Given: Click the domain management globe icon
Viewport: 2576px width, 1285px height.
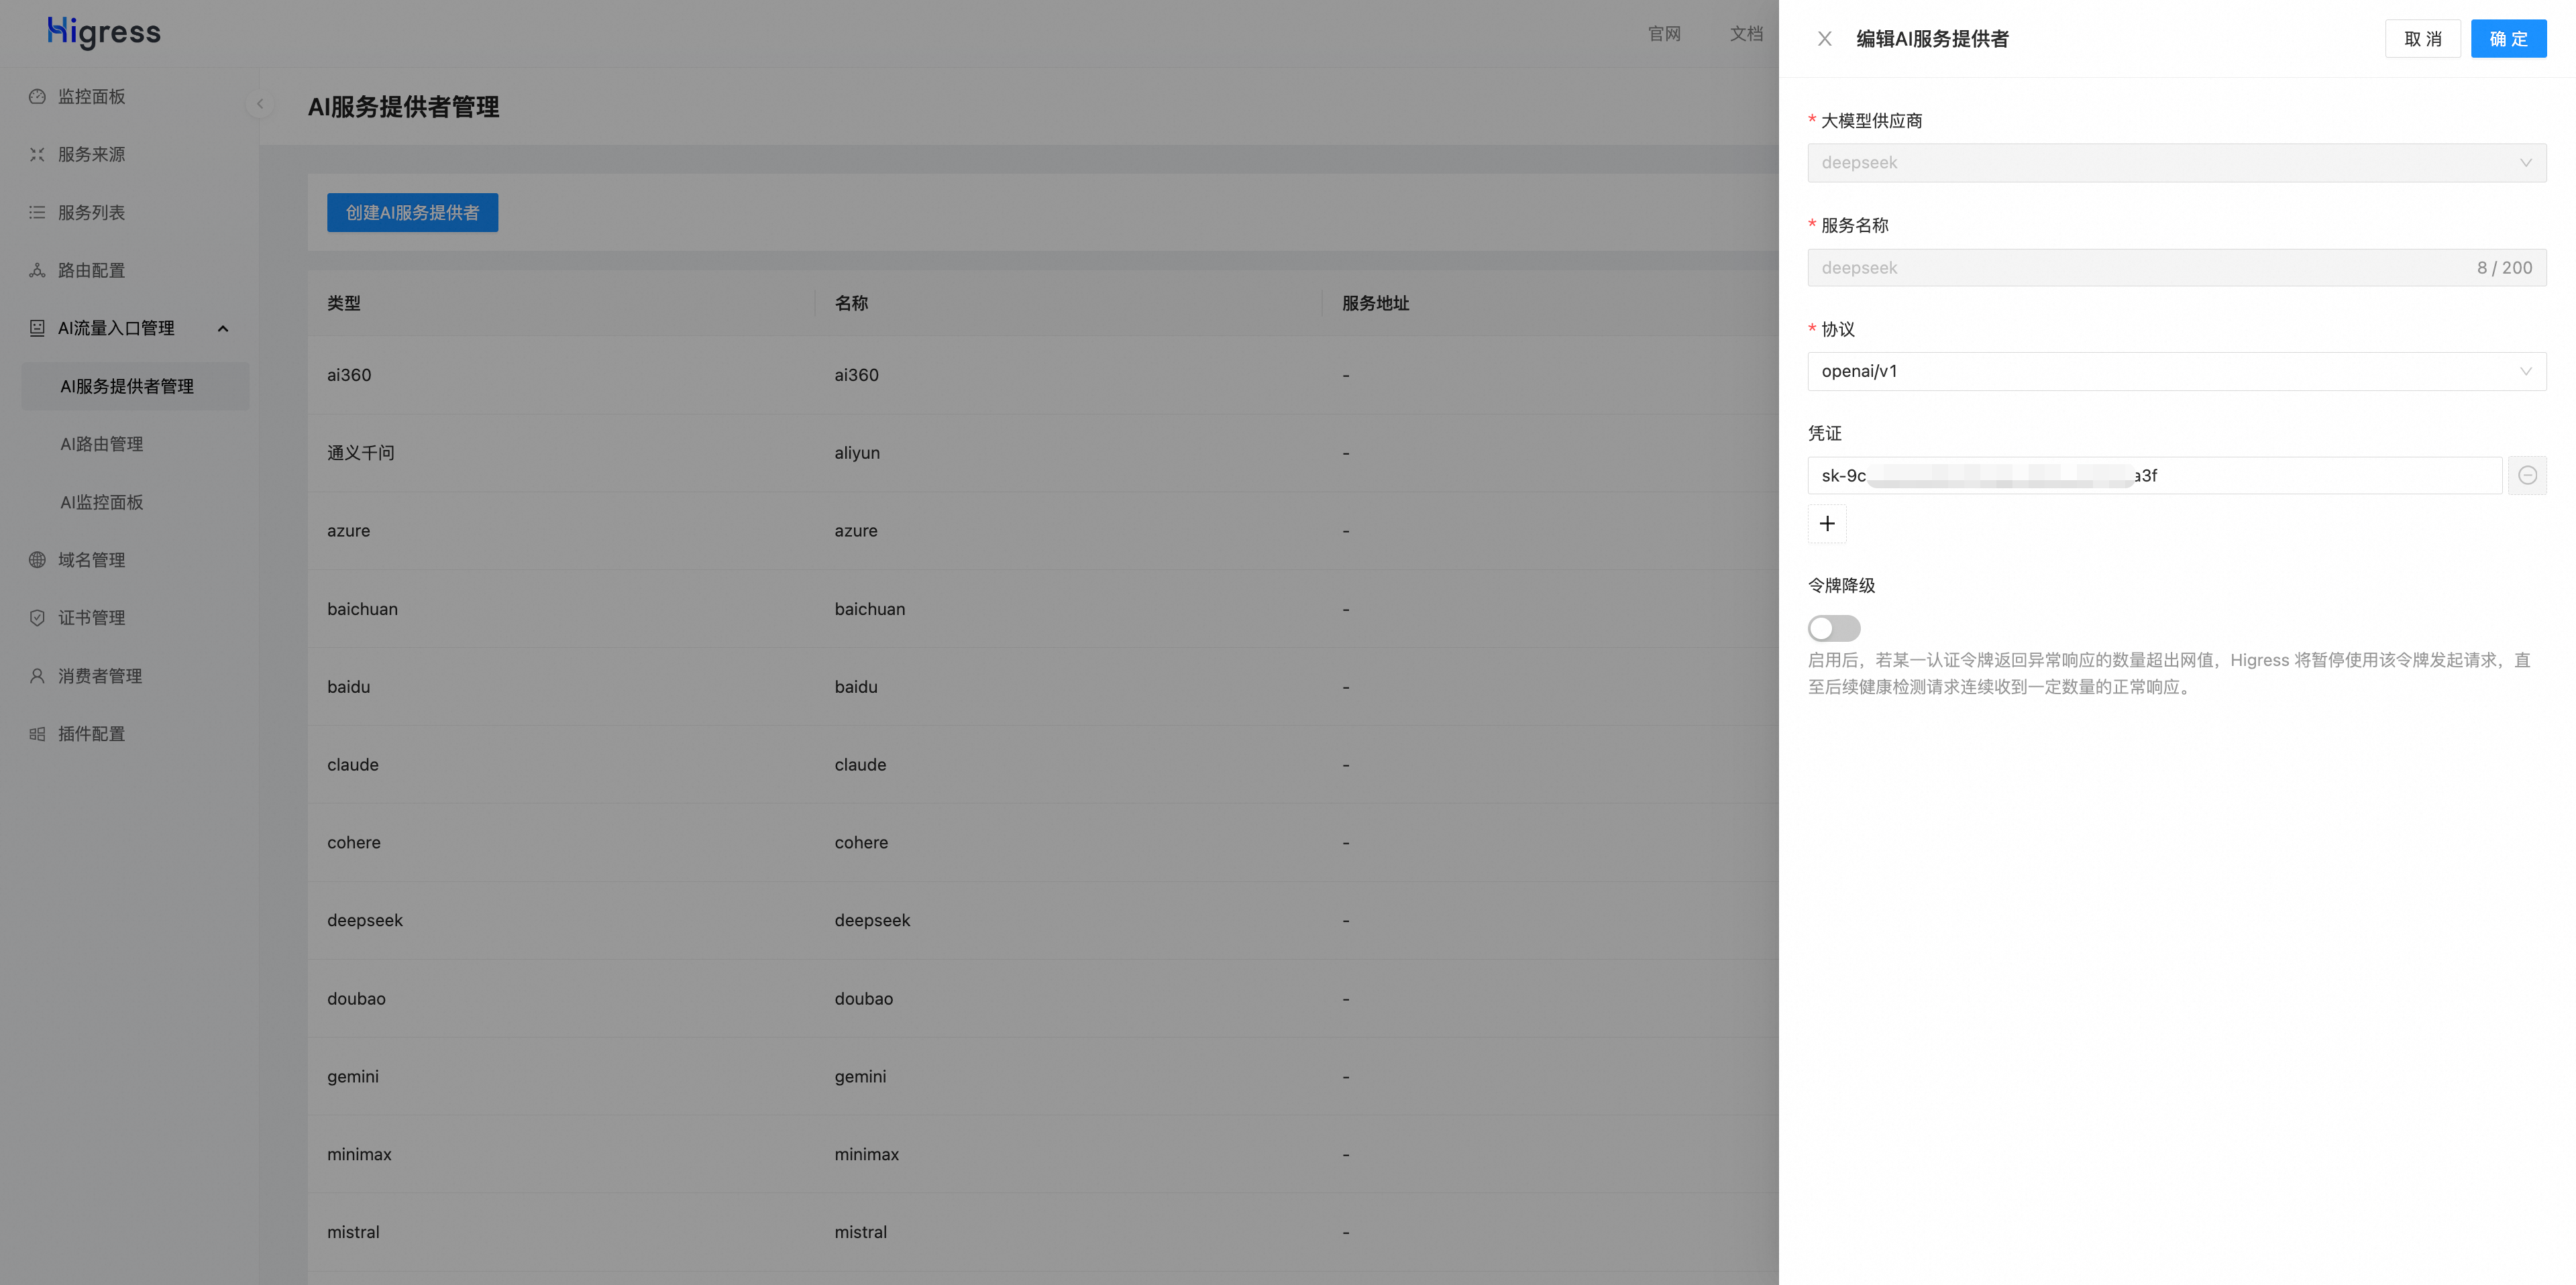Looking at the screenshot, I should [x=37, y=560].
